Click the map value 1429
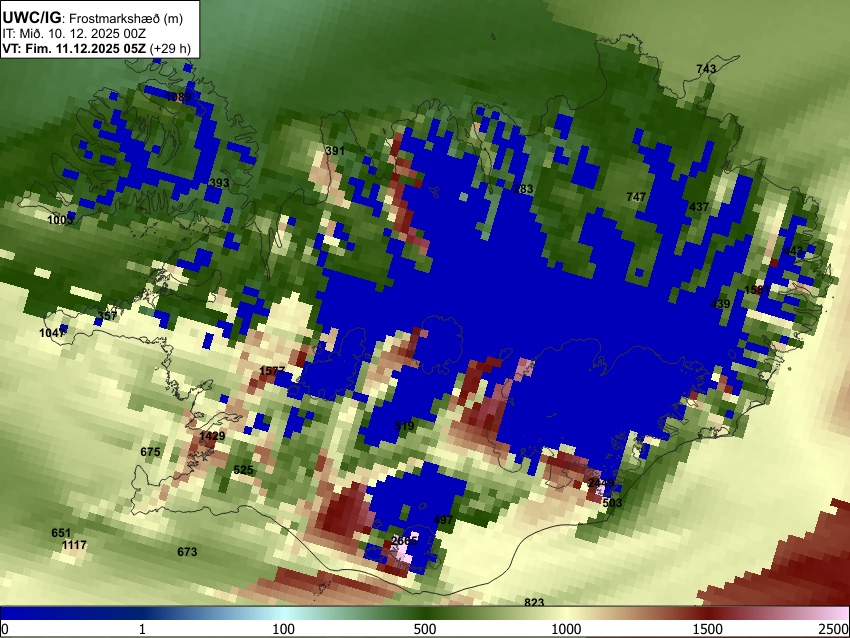Viewport: 850px width, 638px height. click(212, 436)
